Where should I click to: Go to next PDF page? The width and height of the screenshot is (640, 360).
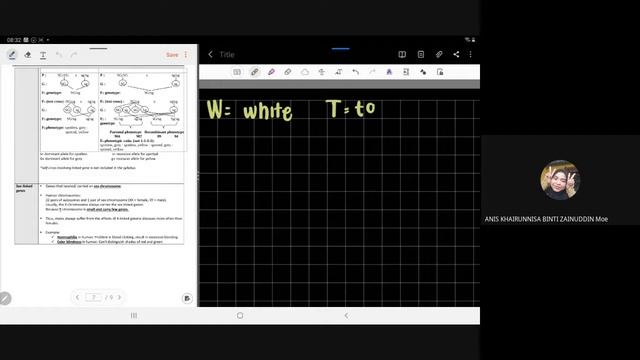[119, 298]
